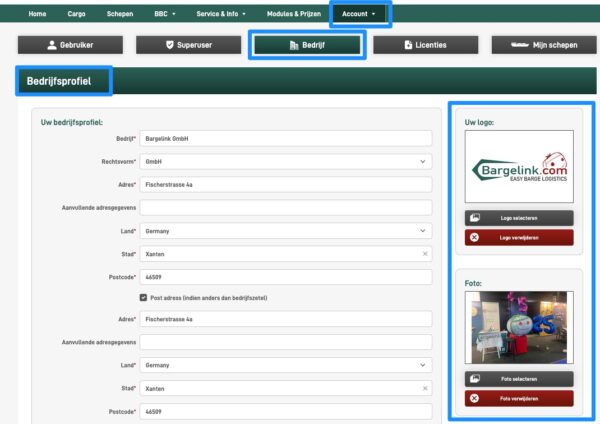Click the post address Postcode field
This screenshot has width=600, height=424.
pos(286,411)
